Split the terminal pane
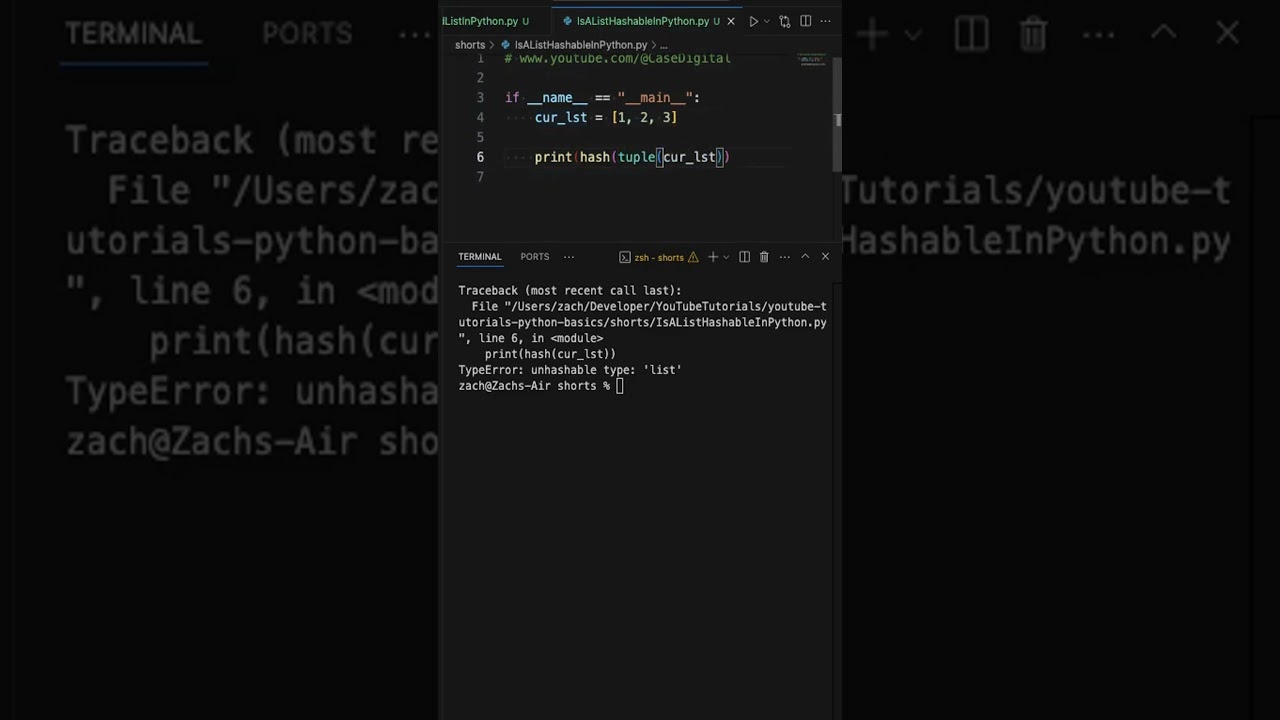The image size is (1280, 720). point(744,257)
